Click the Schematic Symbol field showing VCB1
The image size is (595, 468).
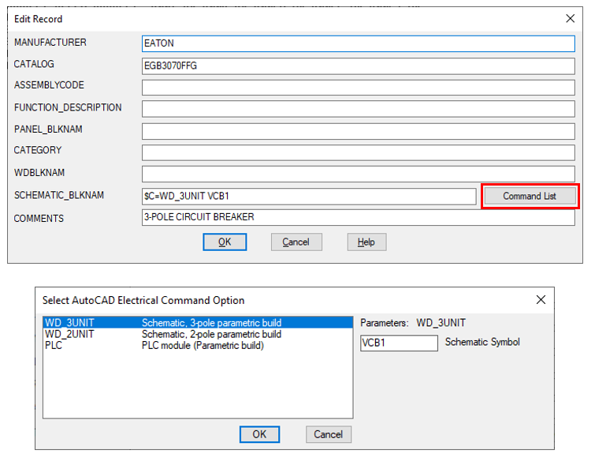pos(399,343)
